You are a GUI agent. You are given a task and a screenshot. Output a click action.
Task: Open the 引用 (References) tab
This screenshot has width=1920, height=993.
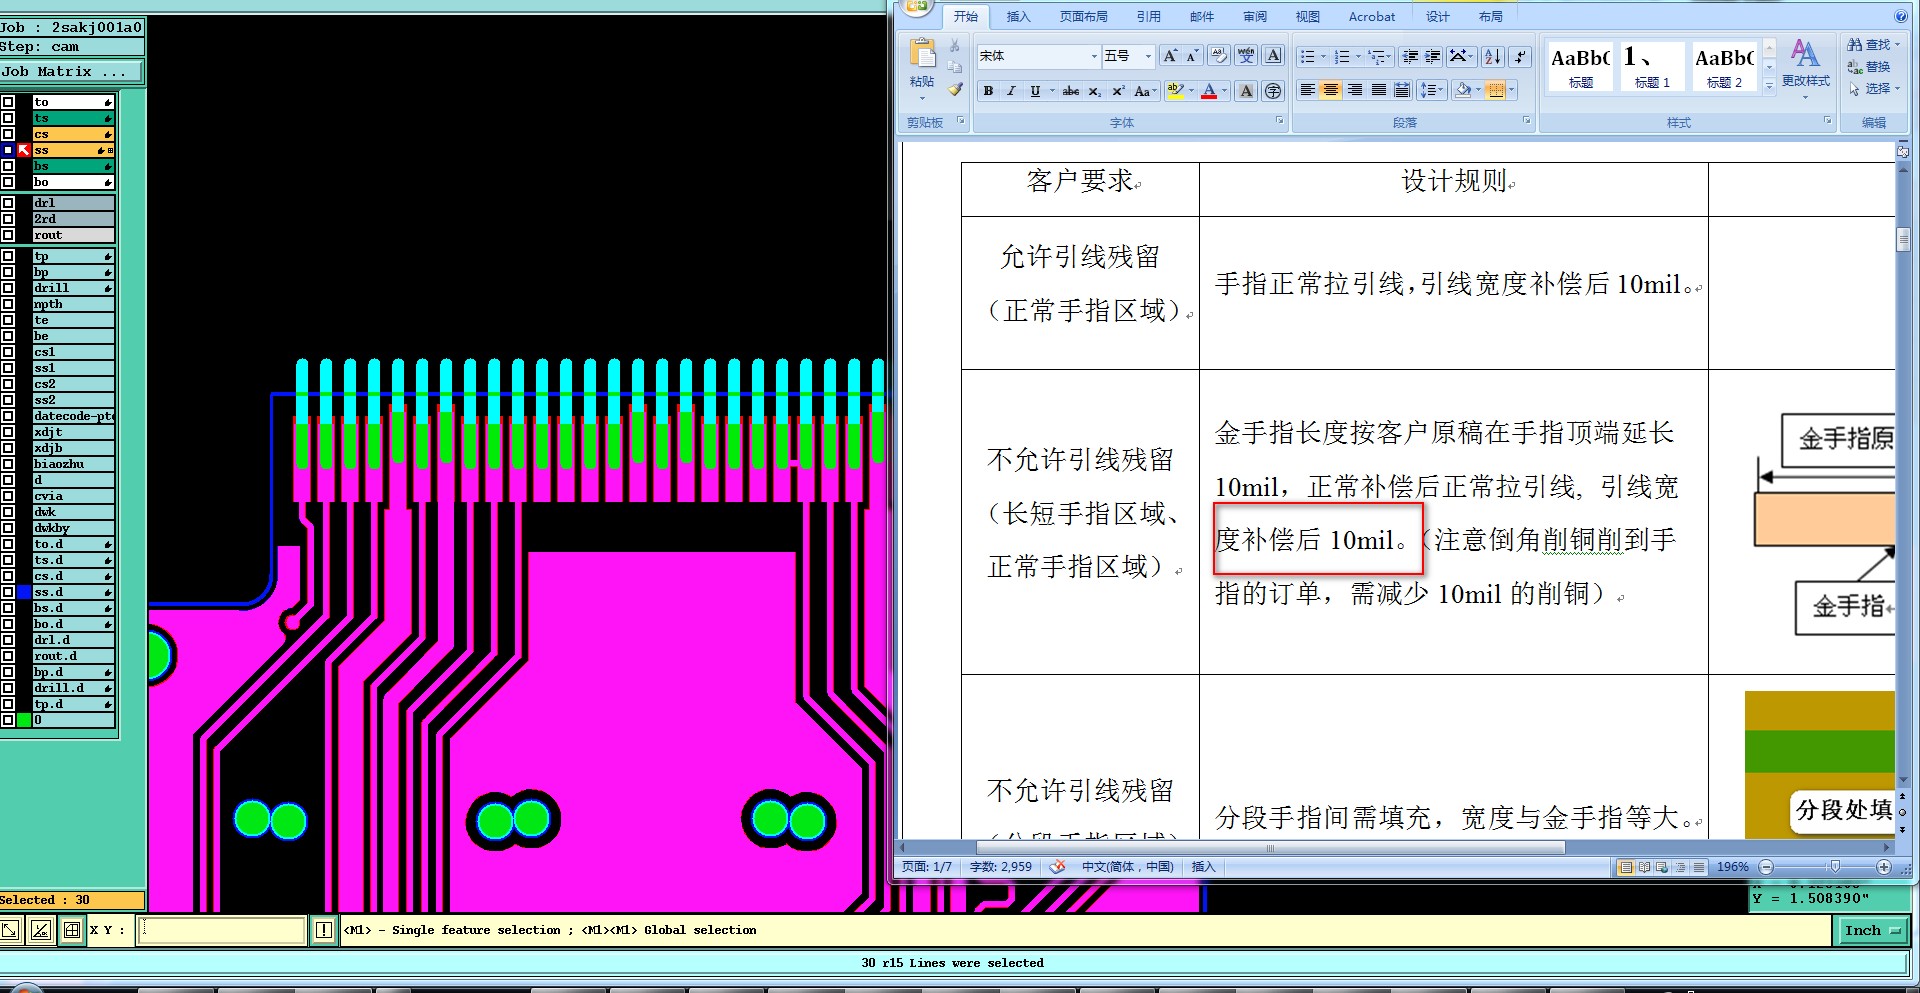click(1148, 17)
